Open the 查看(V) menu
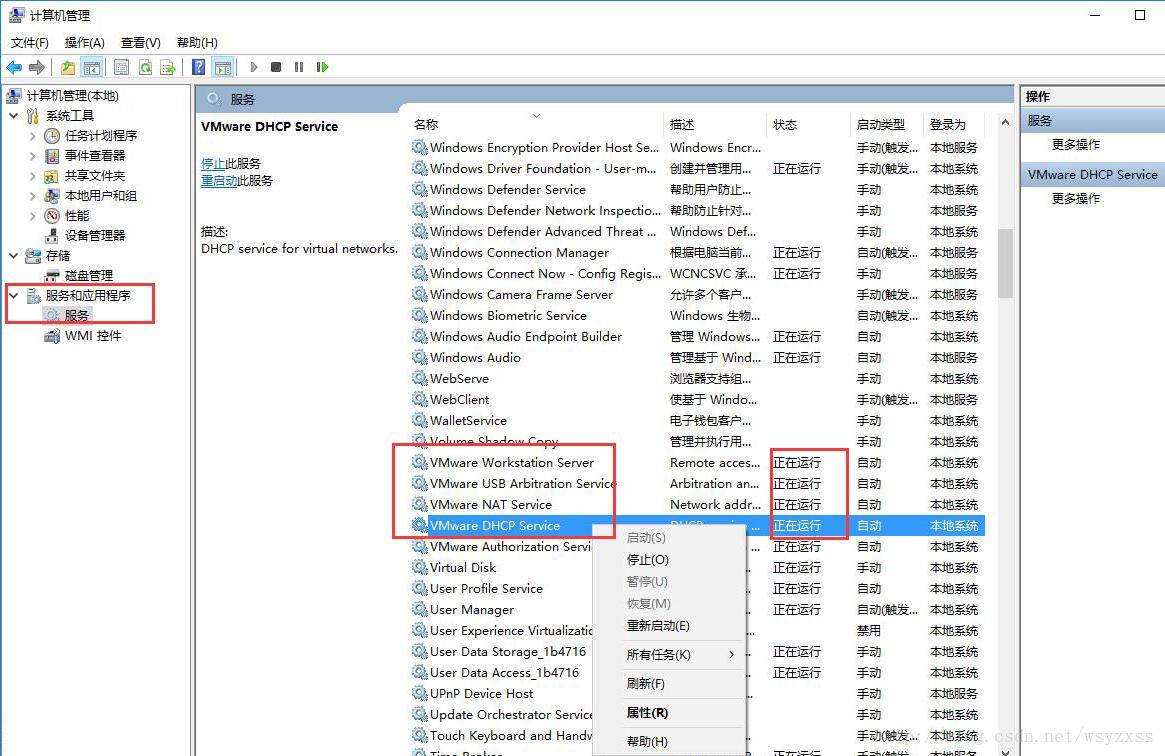Screen dimensions: 1165x756 [x=140, y=43]
